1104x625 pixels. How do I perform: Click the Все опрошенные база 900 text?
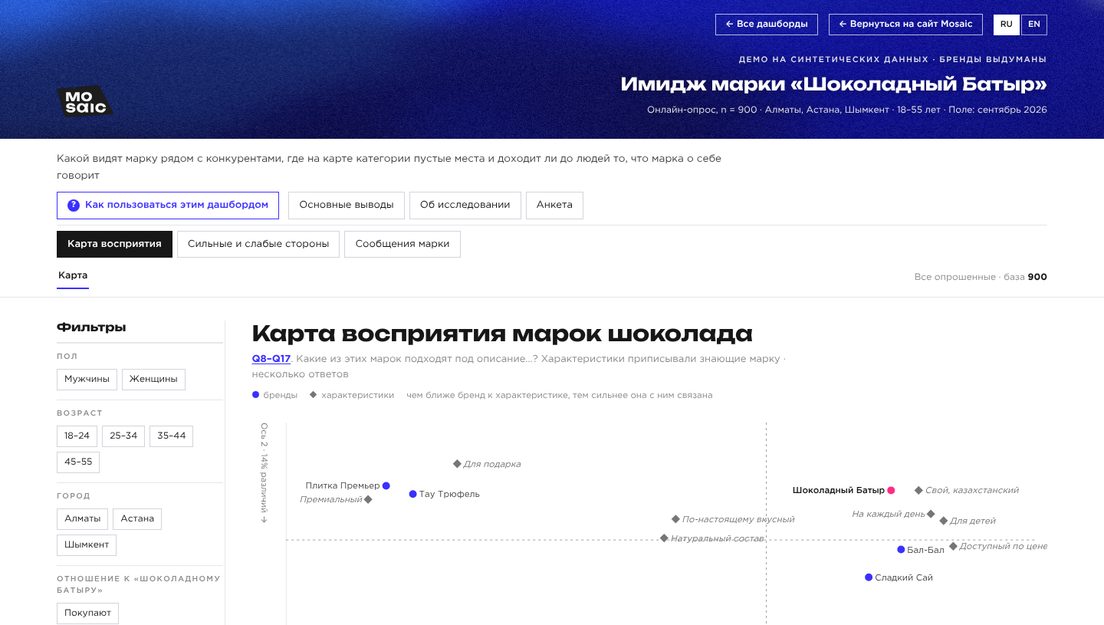(x=980, y=277)
